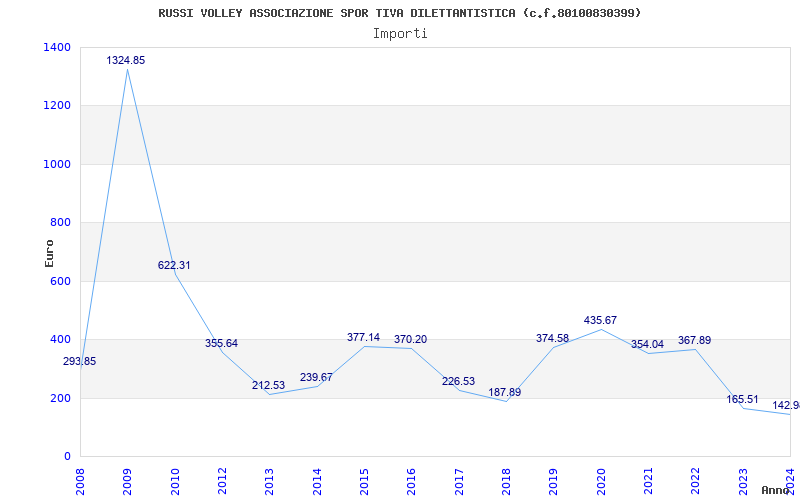
Task: Click the x-axis year 2010
Action: click(x=175, y=481)
